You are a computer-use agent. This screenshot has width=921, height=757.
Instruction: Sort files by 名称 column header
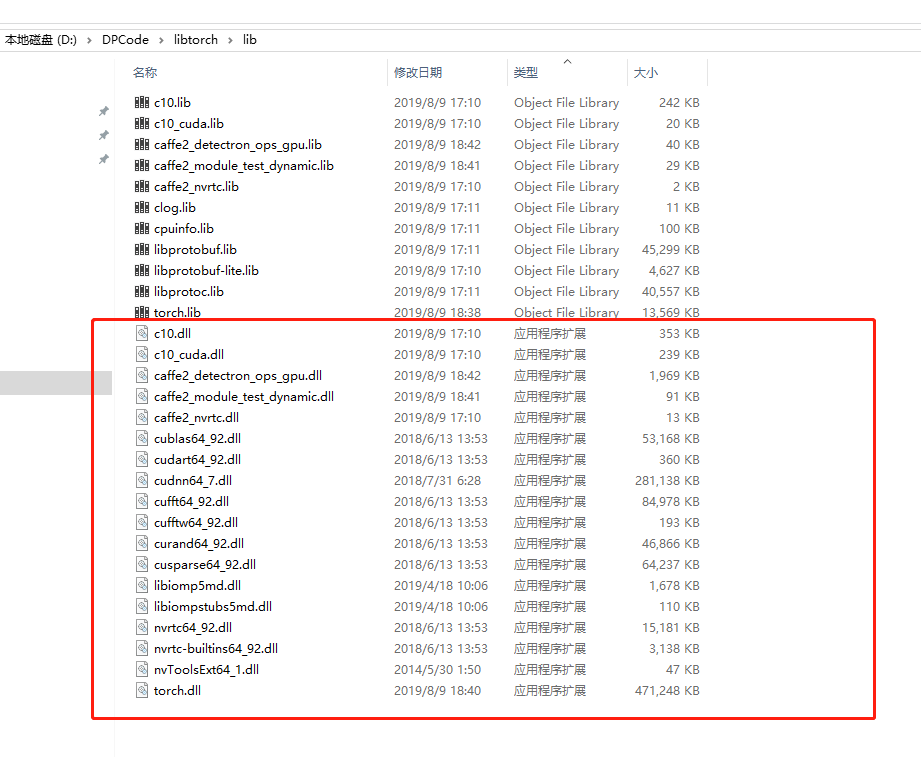(145, 73)
